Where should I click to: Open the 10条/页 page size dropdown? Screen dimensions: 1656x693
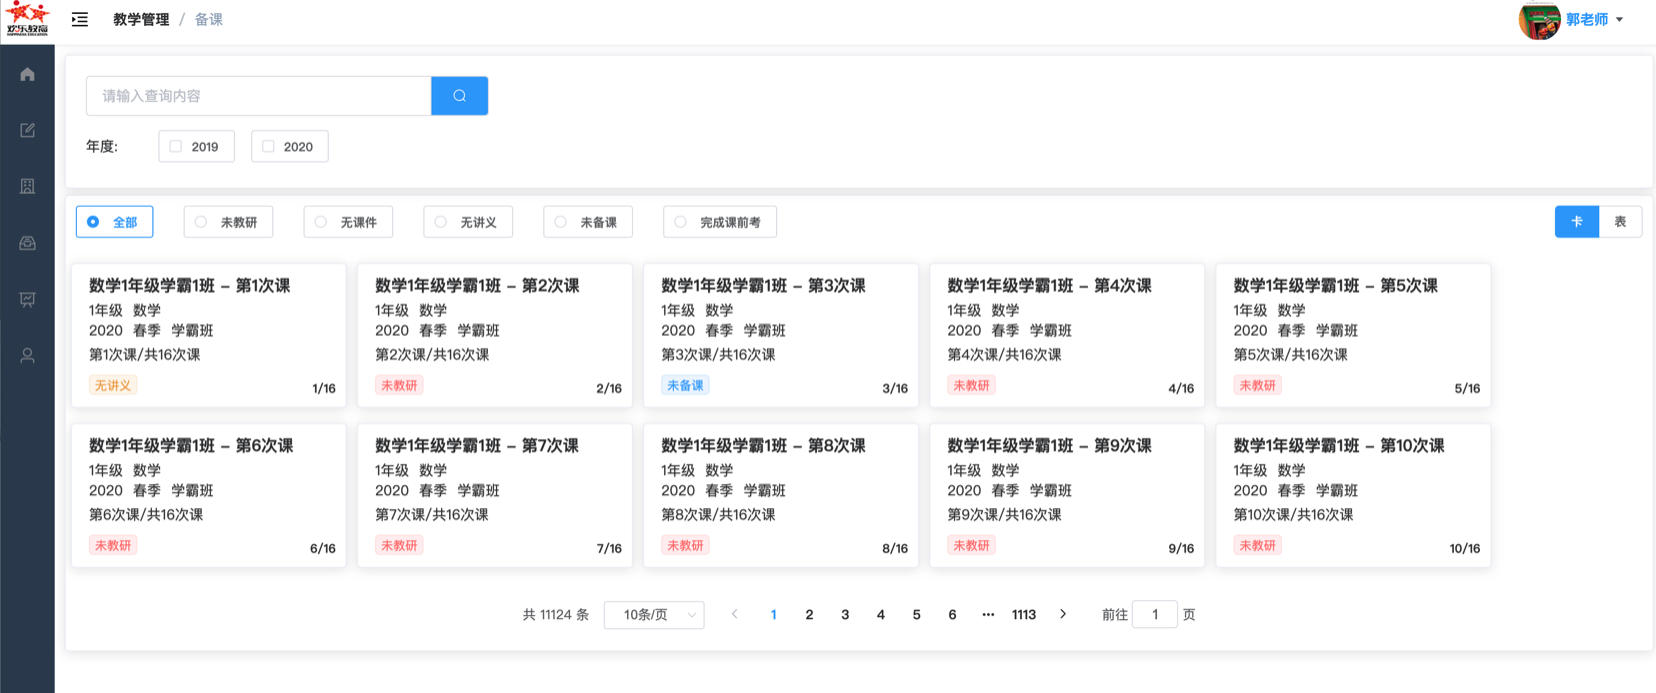654,615
